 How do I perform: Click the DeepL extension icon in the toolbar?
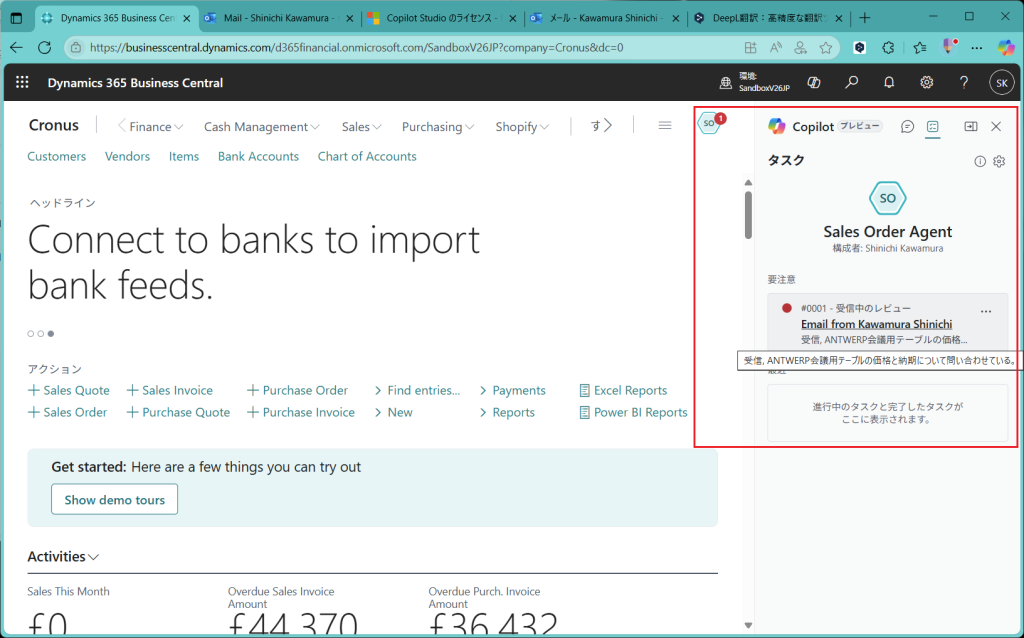pos(860,48)
